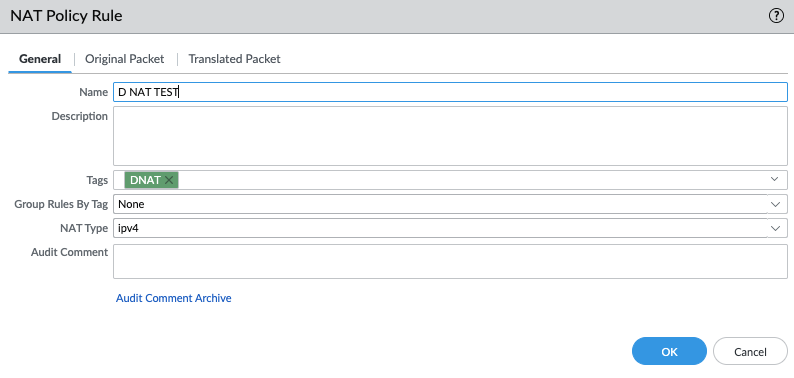The width and height of the screenshot is (794, 378).
Task: Click inside the Name input field
Action: pyautogui.click(x=450, y=92)
